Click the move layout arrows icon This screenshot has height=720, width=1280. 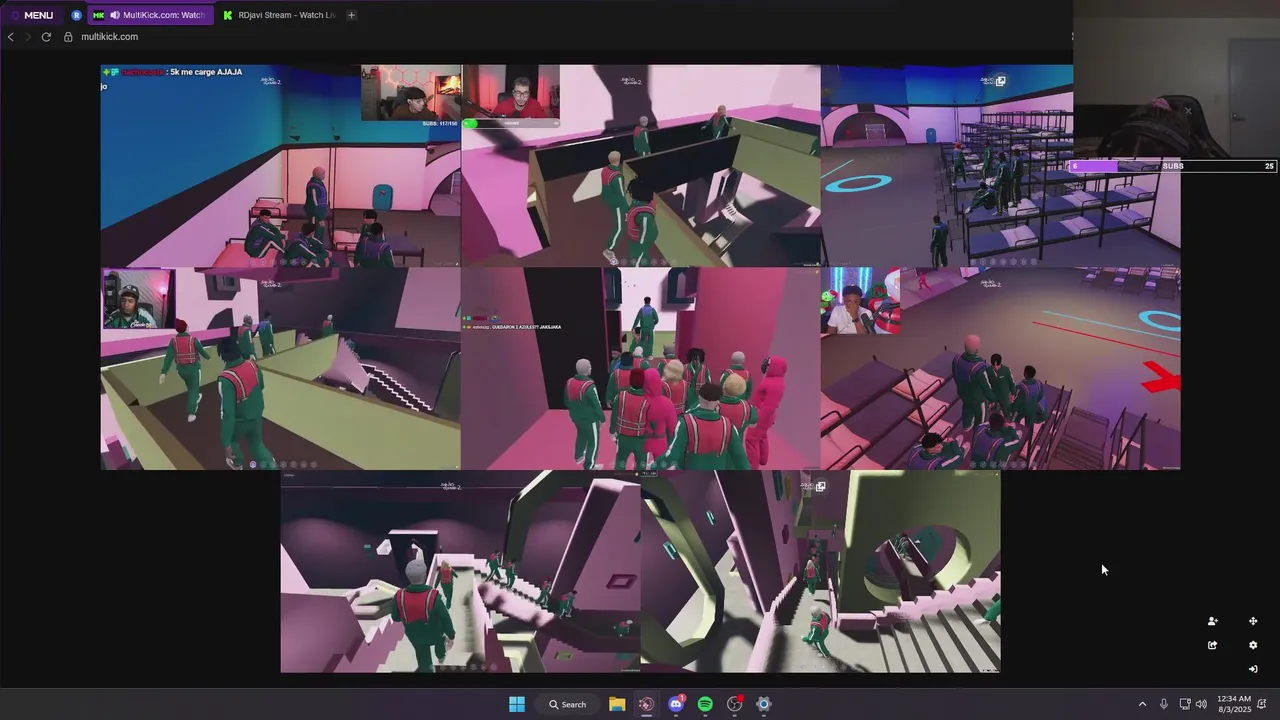click(x=1253, y=621)
